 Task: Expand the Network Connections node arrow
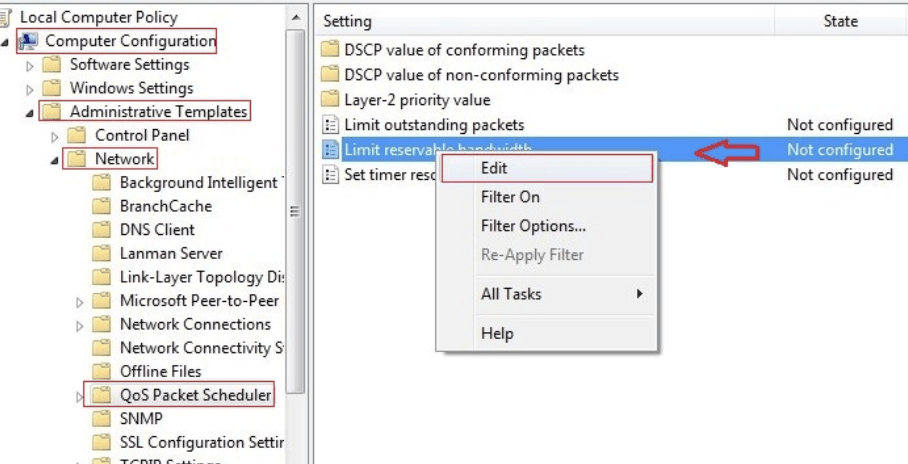coord(80,326)
